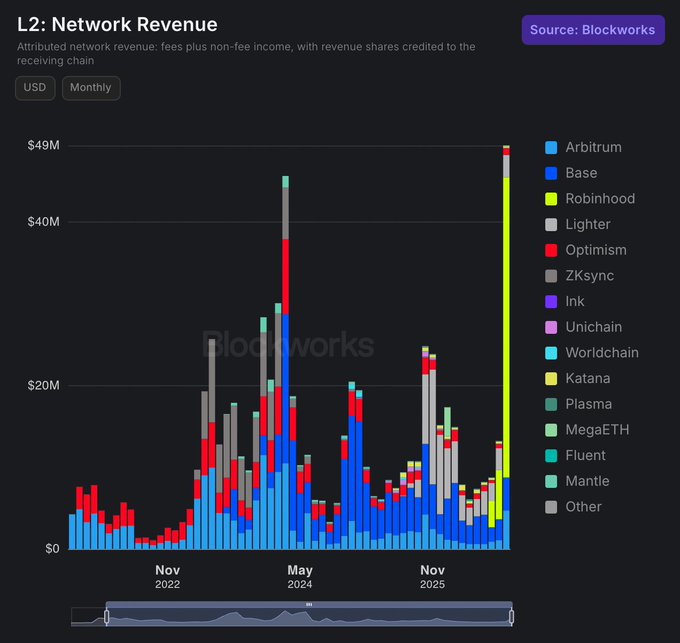
Task: Click the Other legend swatch
Action: (551, 507)
